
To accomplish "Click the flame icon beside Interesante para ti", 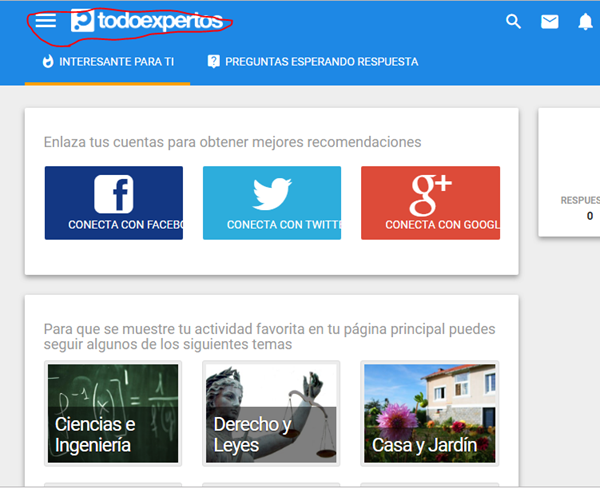I will 48,61.
